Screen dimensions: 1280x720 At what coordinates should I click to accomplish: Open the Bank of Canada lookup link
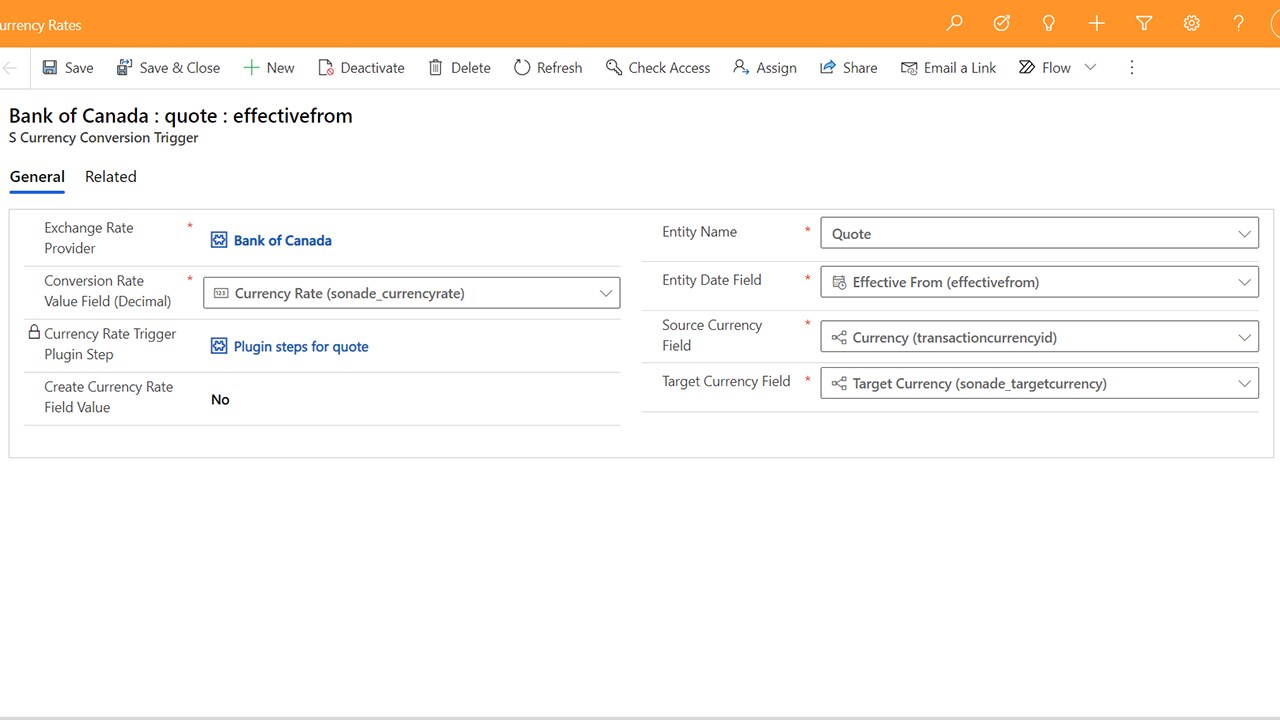[283, 240]
